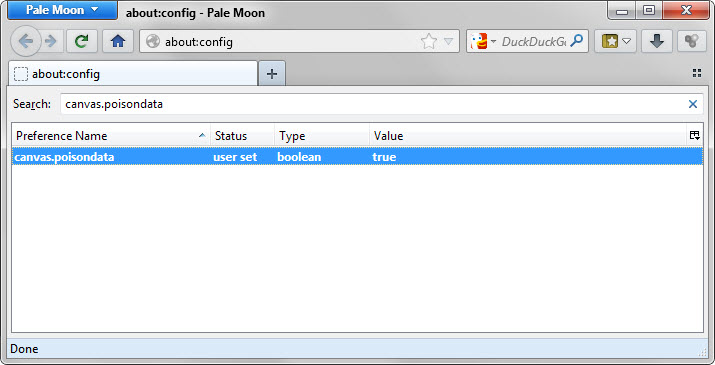Open the downloads panel

[x=657, y=42]
